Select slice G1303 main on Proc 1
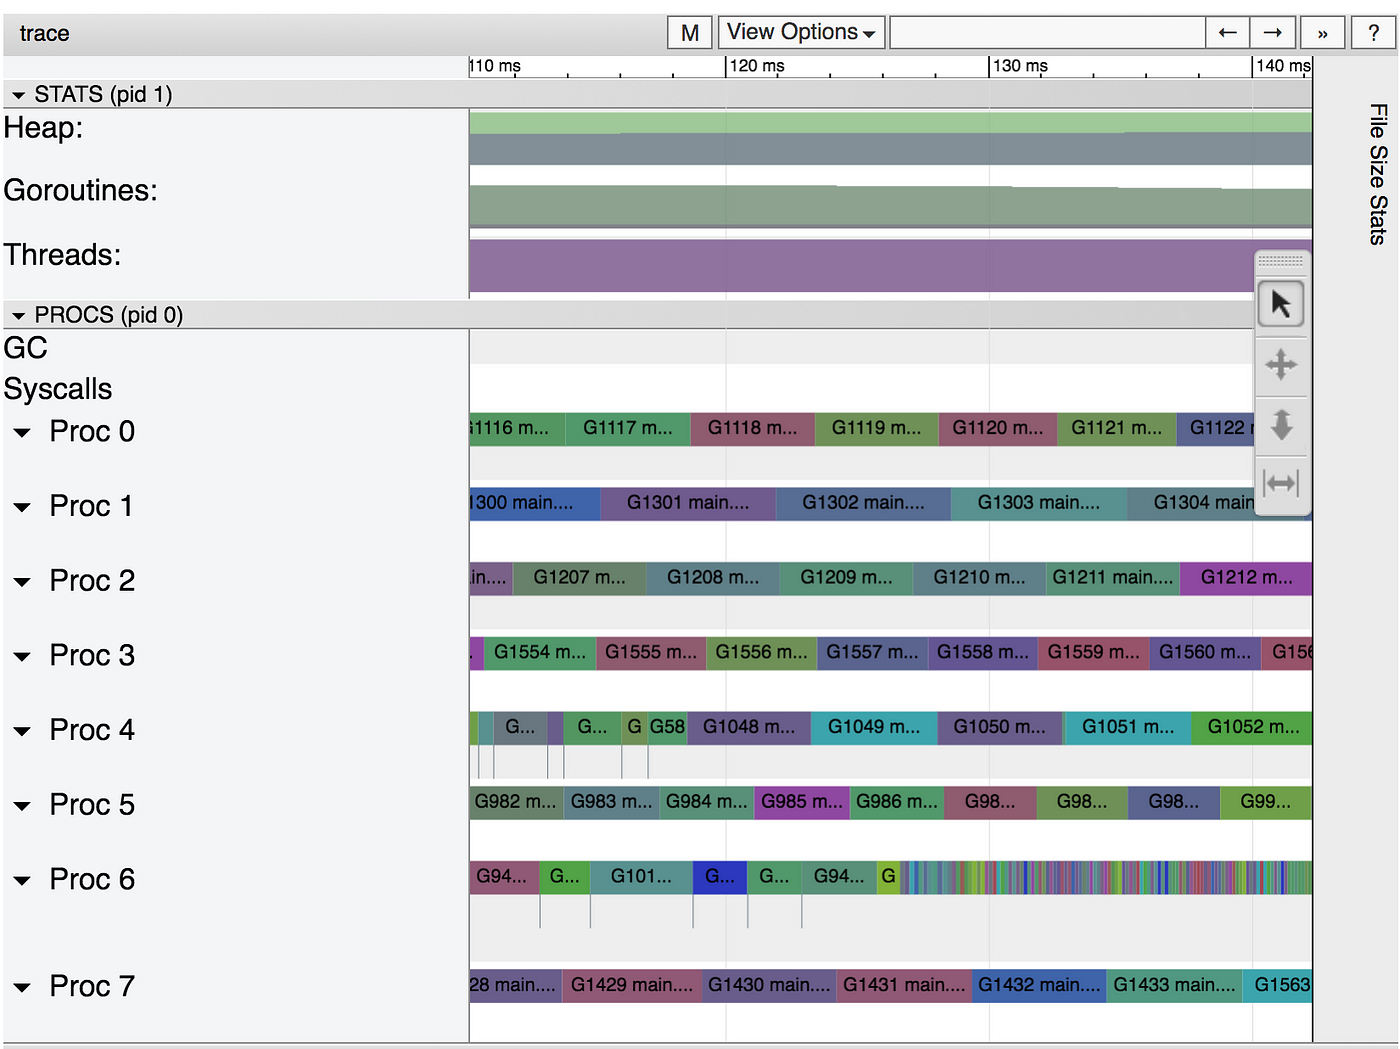This screenshot has height=1049, width=1400. click(1039, 503)
